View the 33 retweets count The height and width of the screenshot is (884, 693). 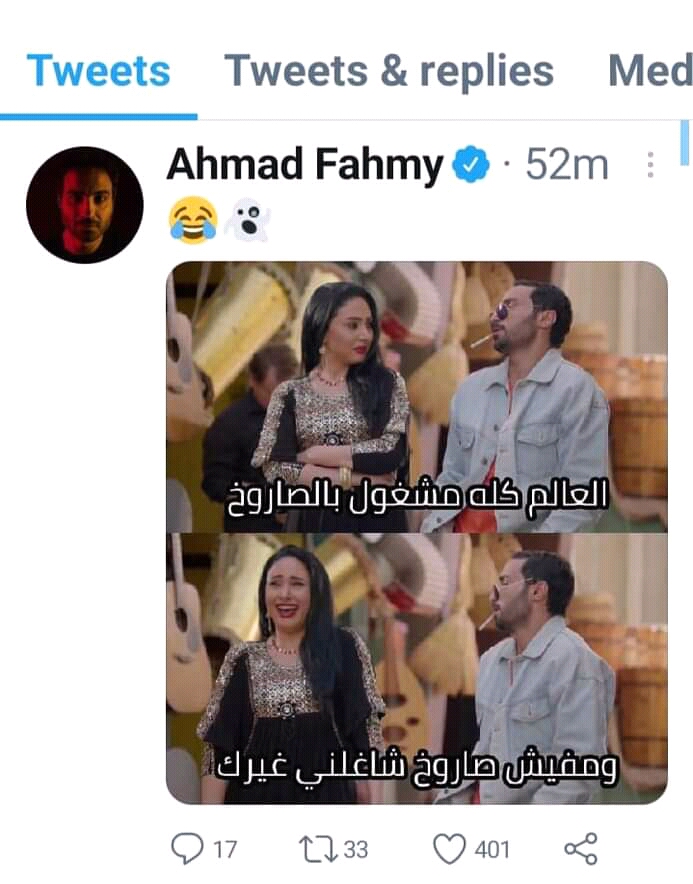click(x=355, y=850)
